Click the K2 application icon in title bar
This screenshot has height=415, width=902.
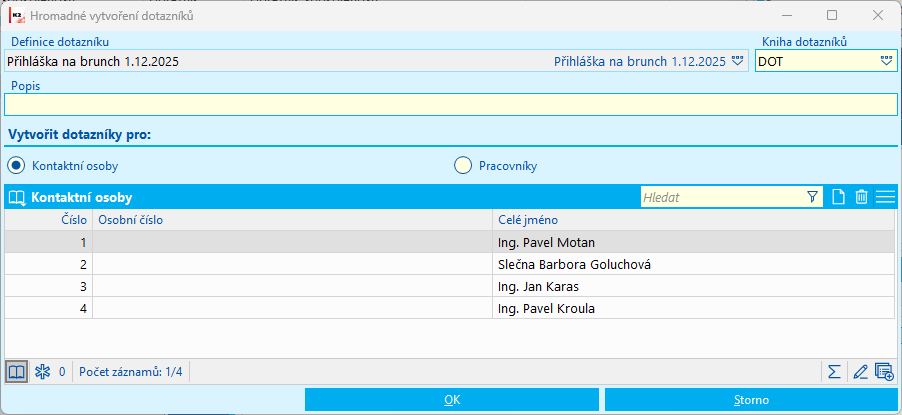pyautogui.click(x=18, y=16)
